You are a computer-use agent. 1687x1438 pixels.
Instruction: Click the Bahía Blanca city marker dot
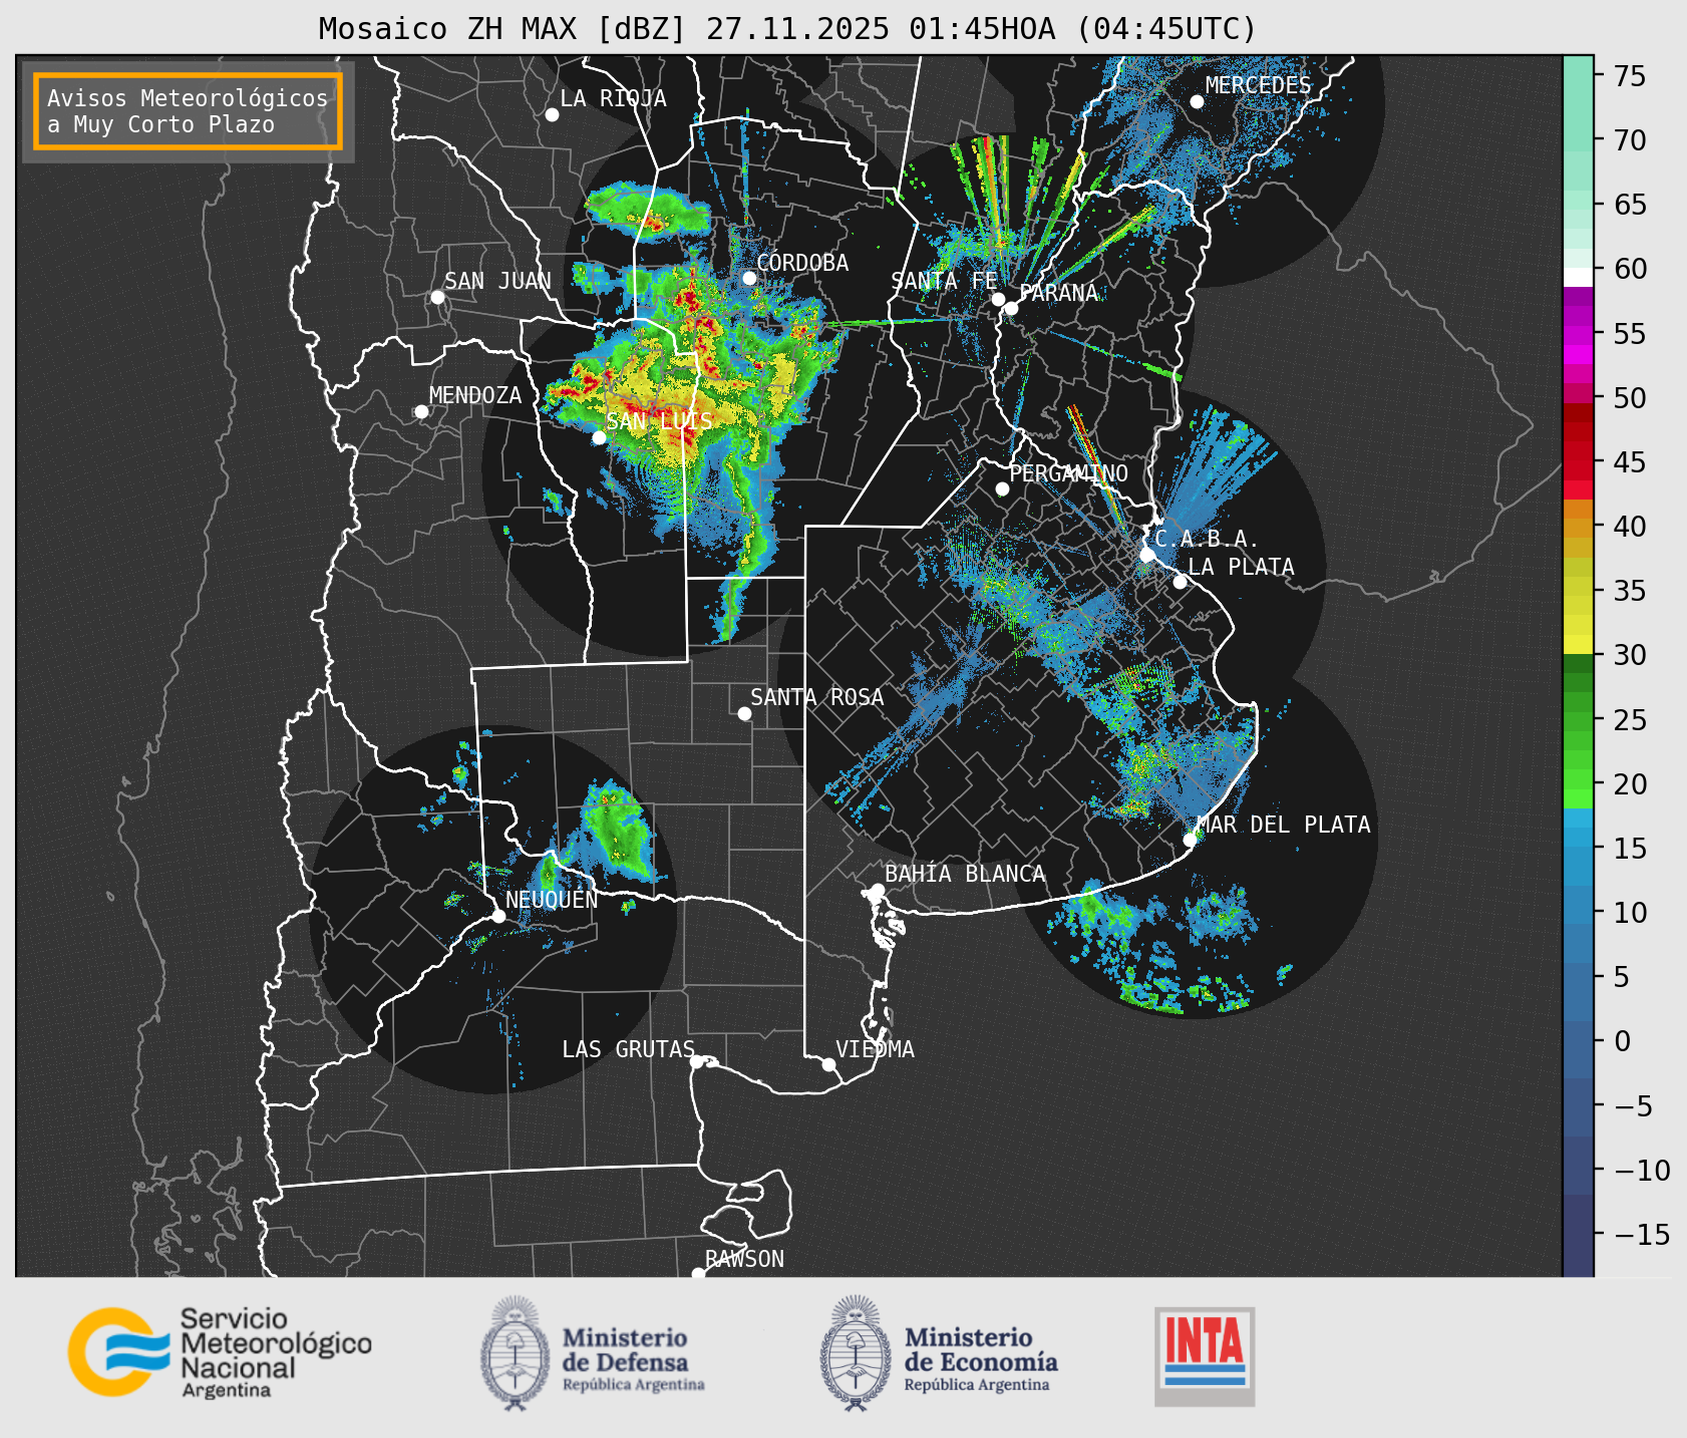[877, 890]
